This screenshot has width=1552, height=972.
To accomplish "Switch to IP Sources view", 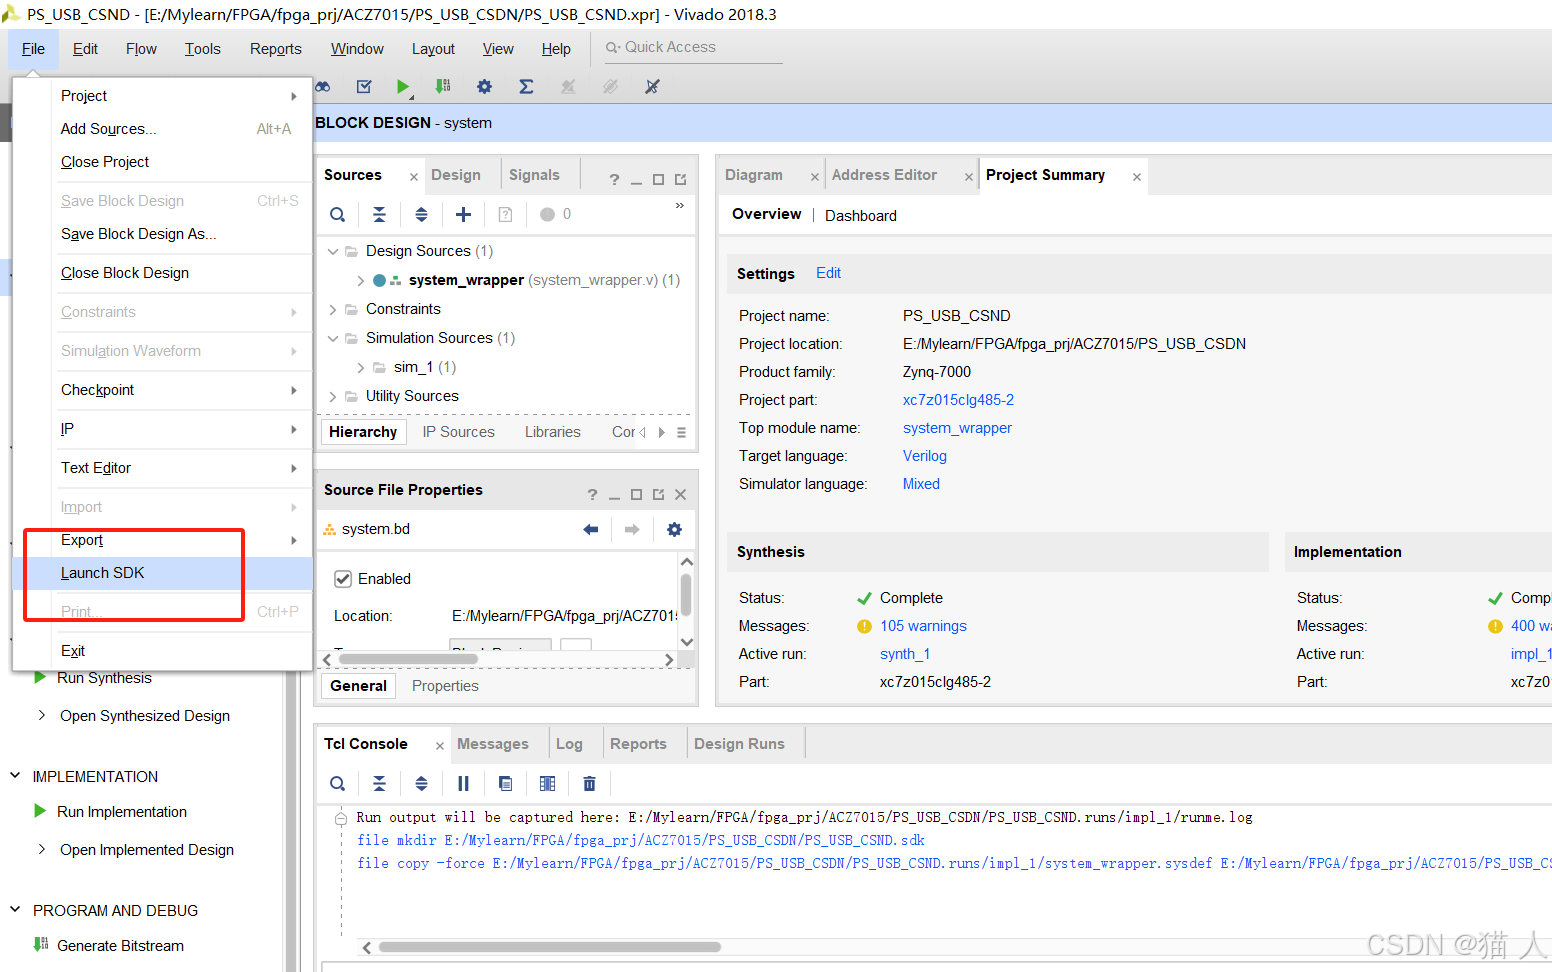I will [x=458, y=432].
